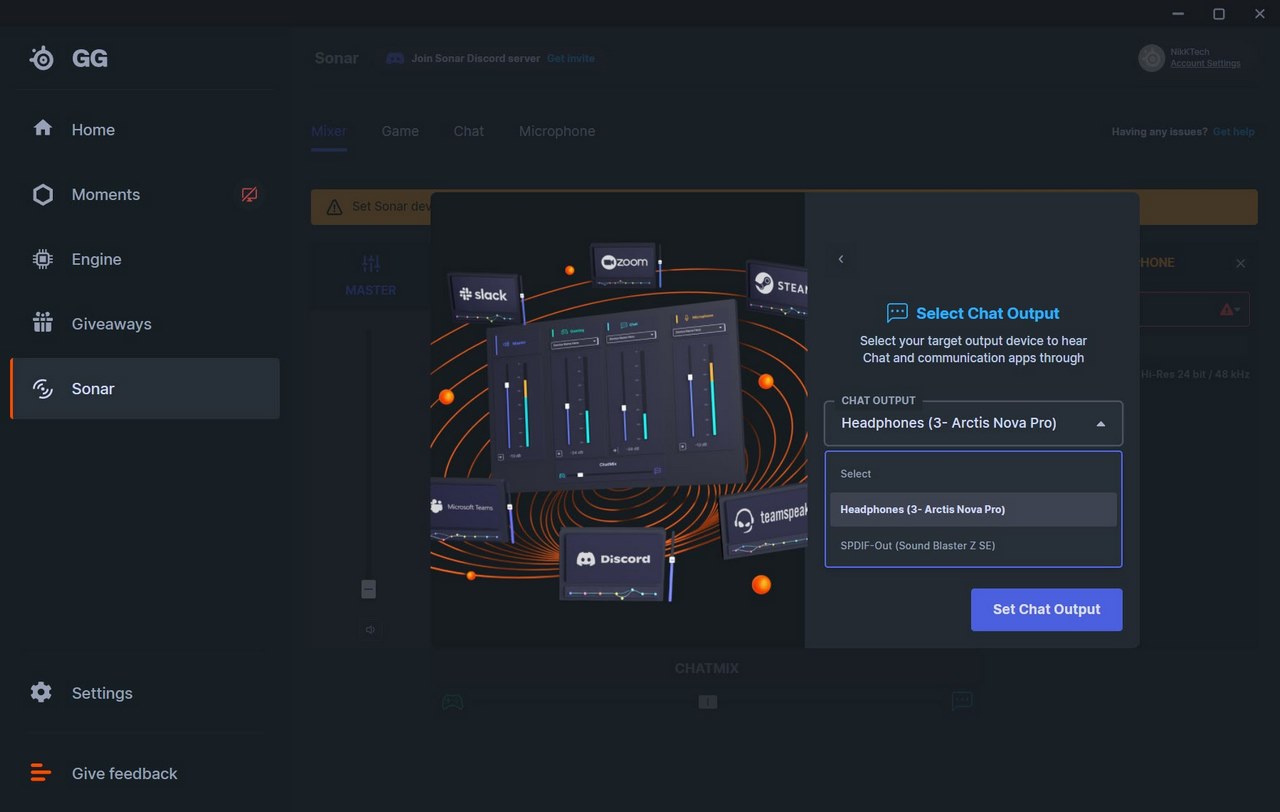The image size is (1280, 812).
Task: Click the Set Chat Output button
Action: [1046, 609]
